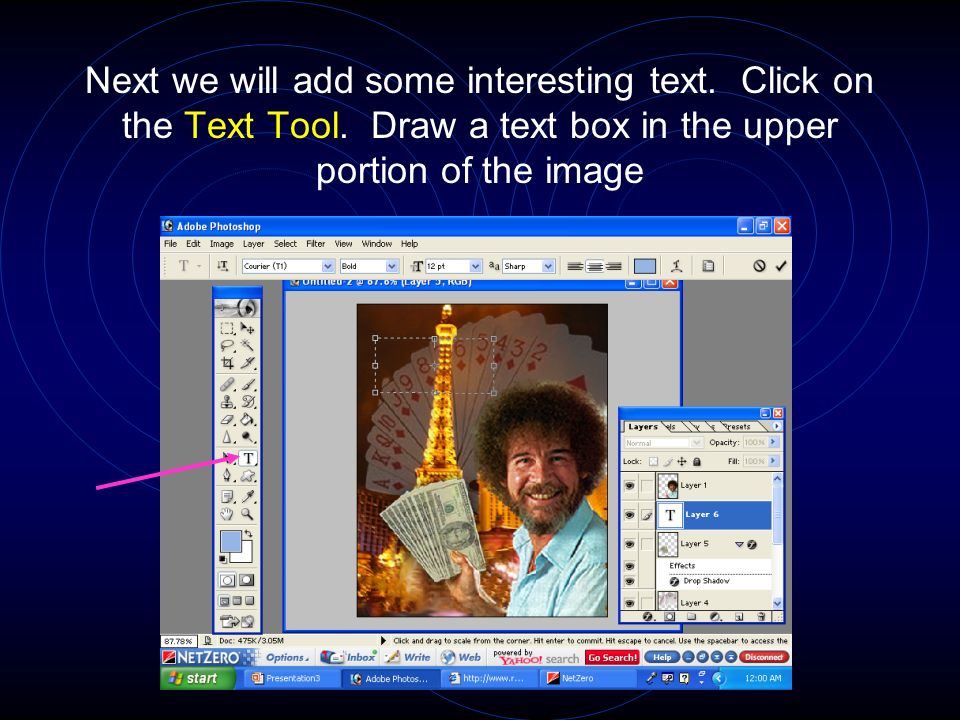
Task: Hide Layer 4 with eye icon
Action: tap(629, 603)
